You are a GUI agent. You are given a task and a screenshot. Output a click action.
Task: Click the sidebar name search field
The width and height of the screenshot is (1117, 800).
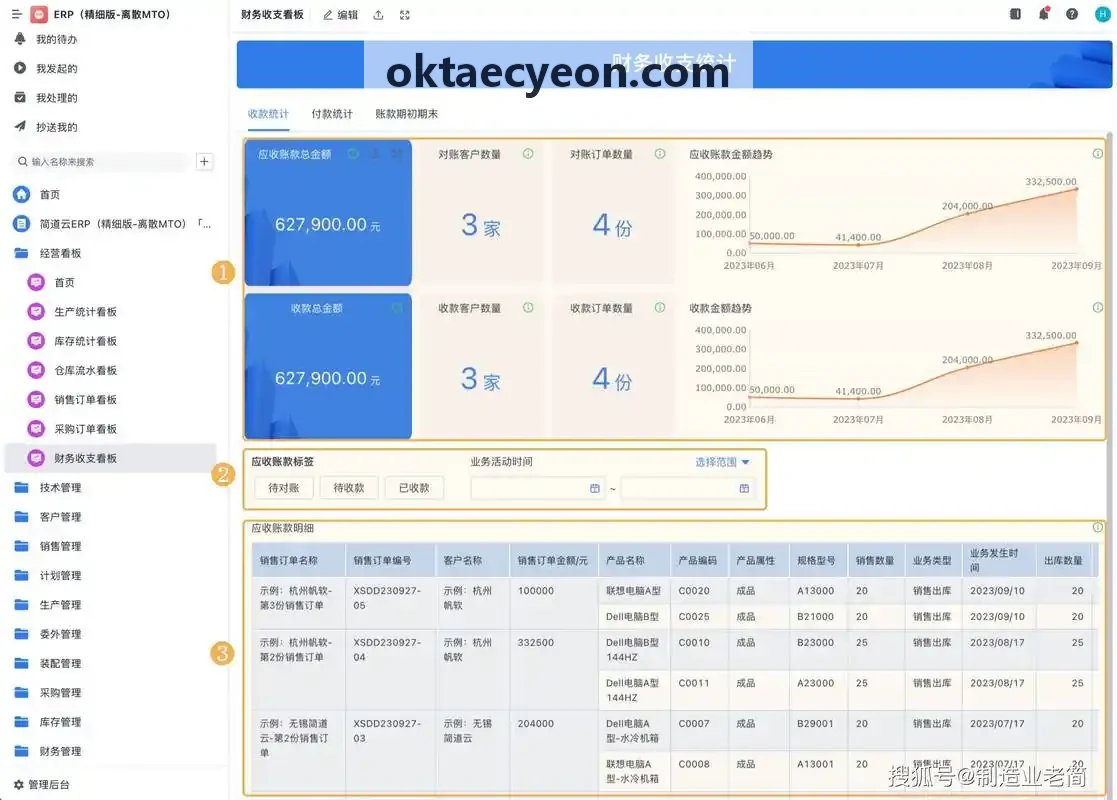(x=101, y=162)
